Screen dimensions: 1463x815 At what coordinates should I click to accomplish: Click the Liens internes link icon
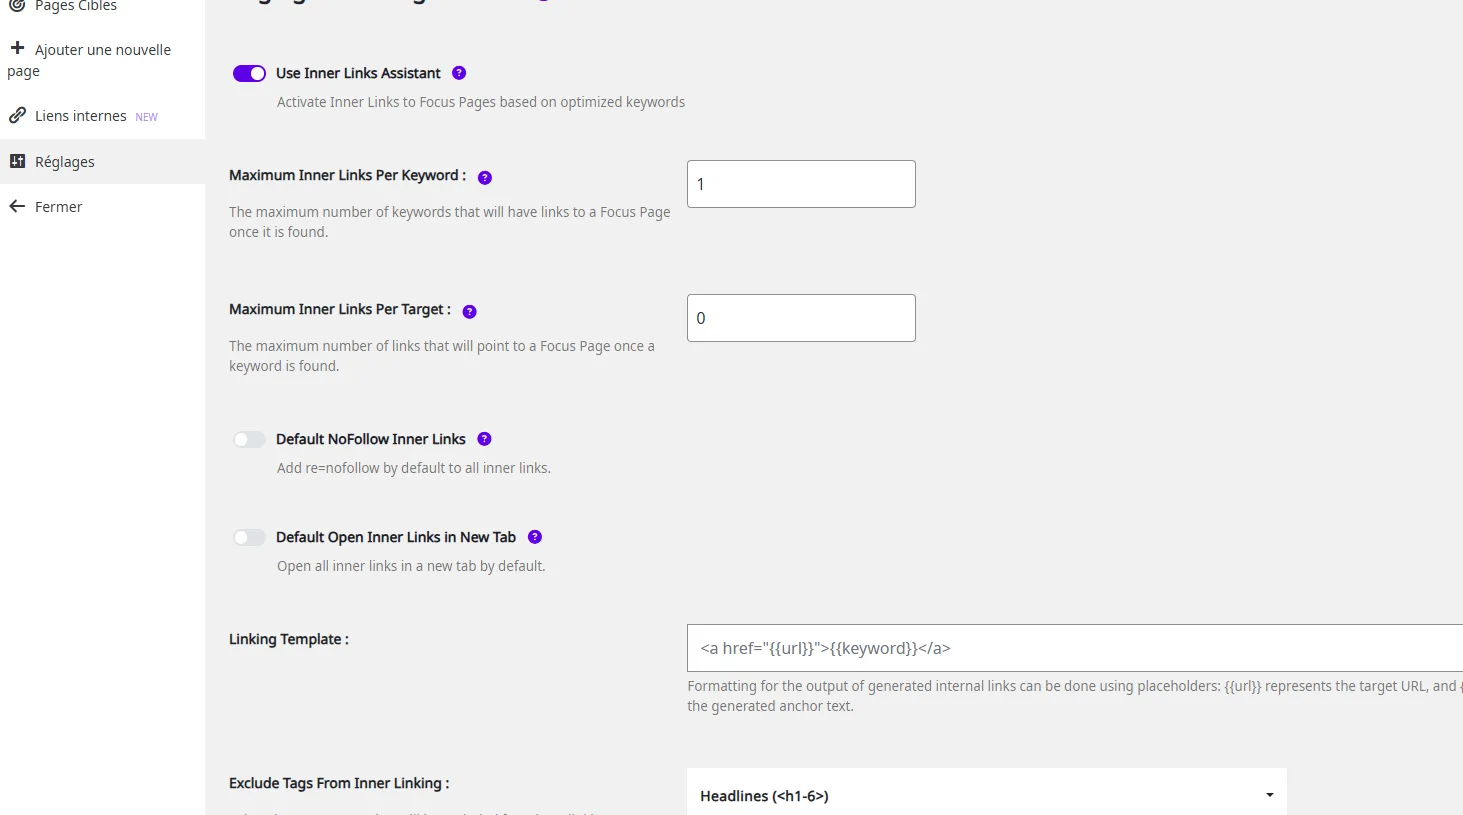coord(17,115)
